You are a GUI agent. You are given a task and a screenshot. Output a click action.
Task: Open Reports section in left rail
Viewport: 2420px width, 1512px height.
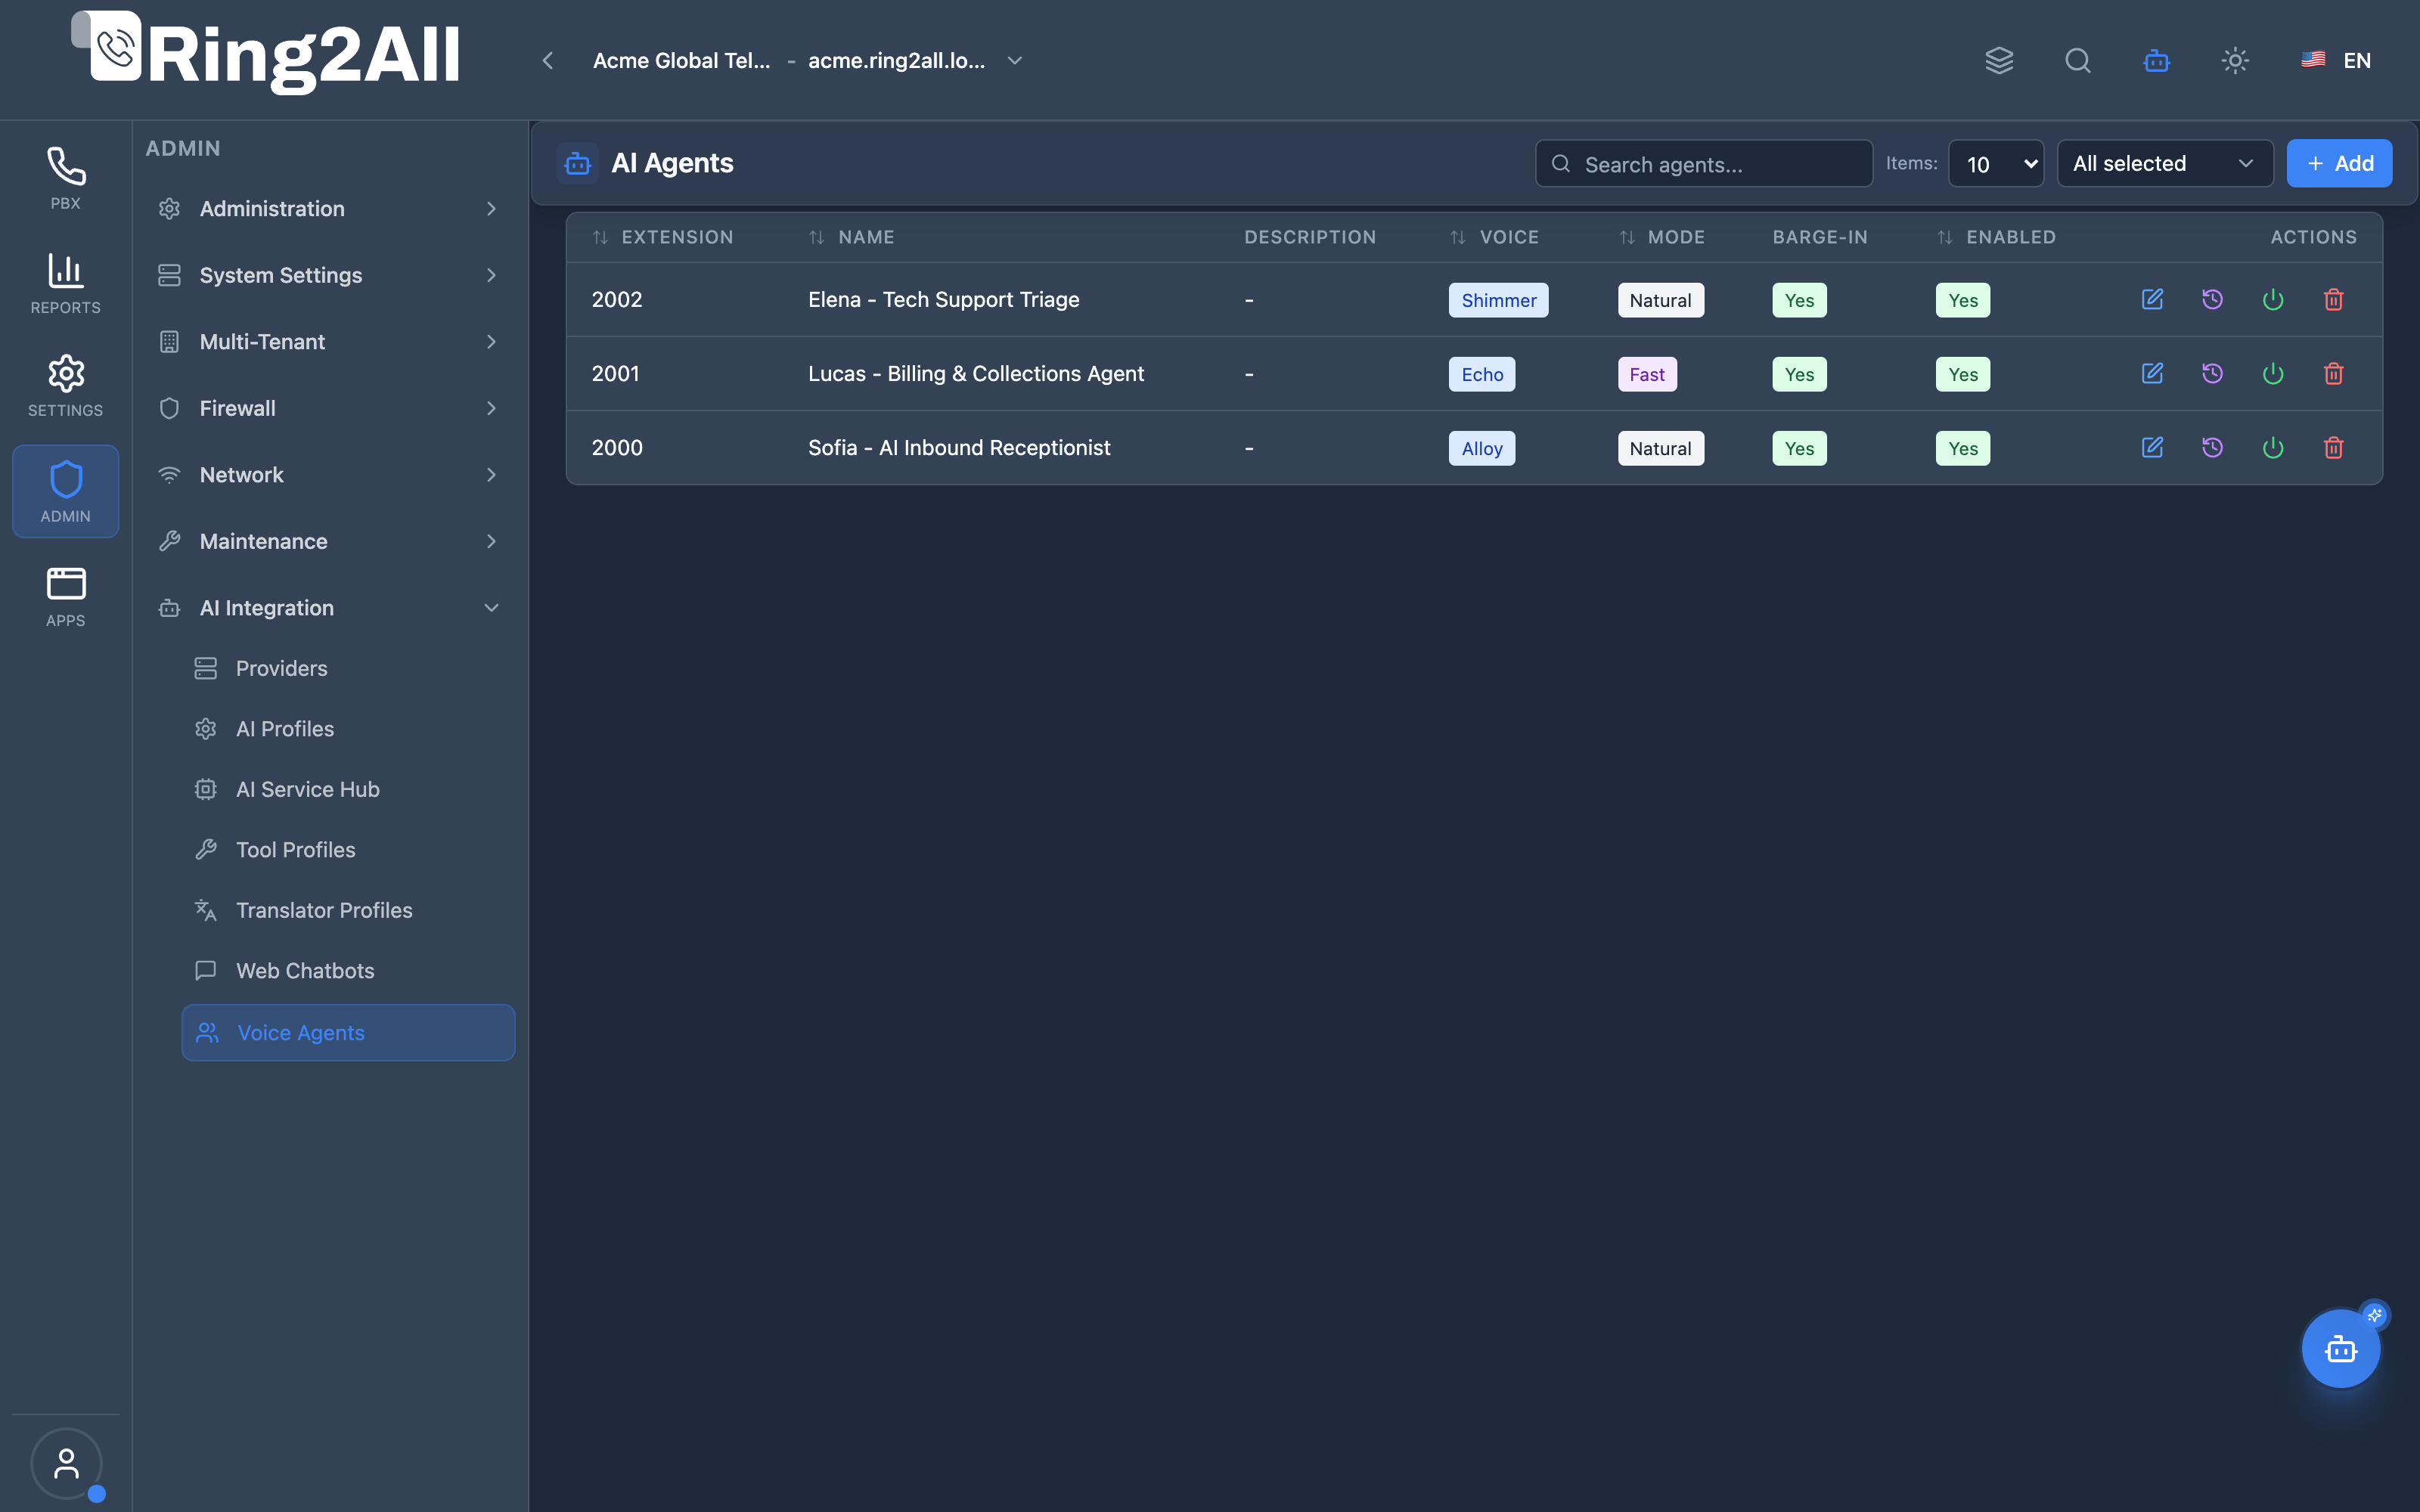click(x=66, y=283)
